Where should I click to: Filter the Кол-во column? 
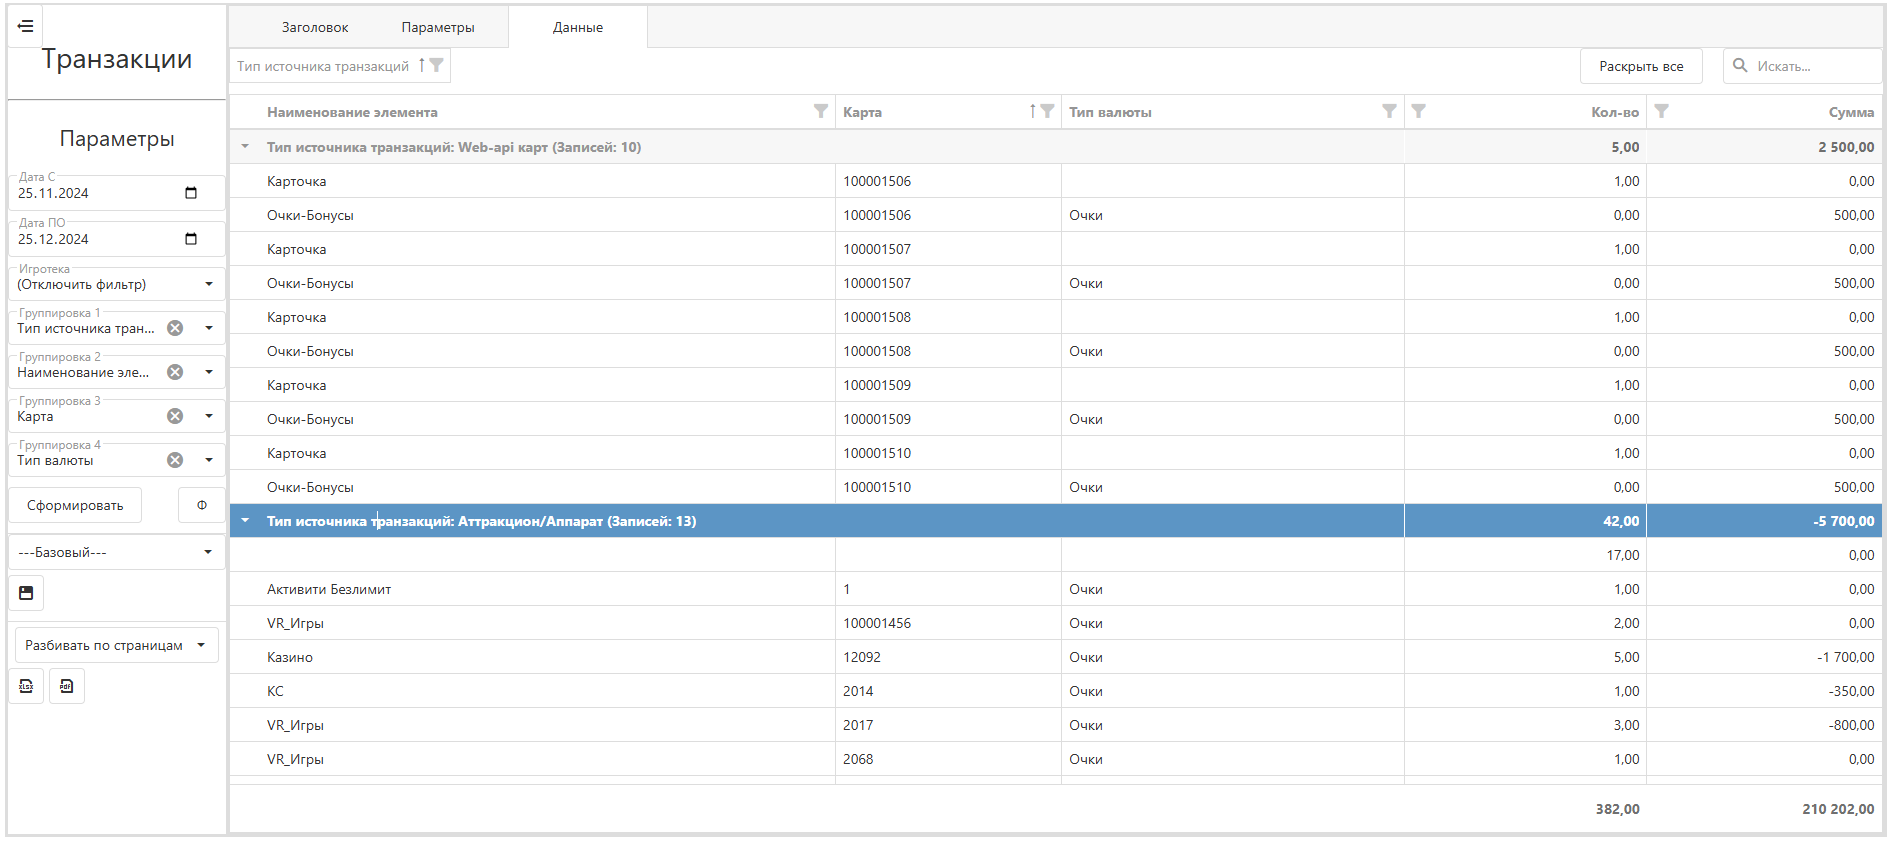tap(1418, 111)
